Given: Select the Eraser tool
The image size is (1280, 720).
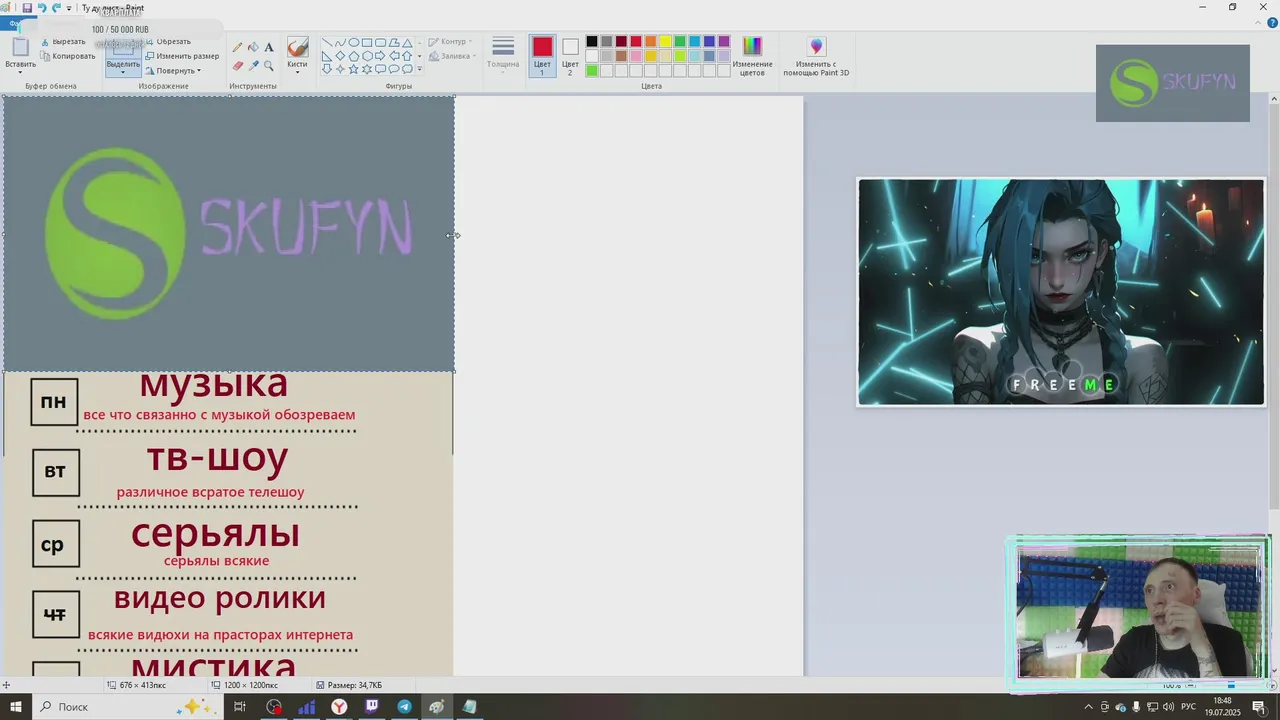Looking at the screenshot, I should point(237,65).
